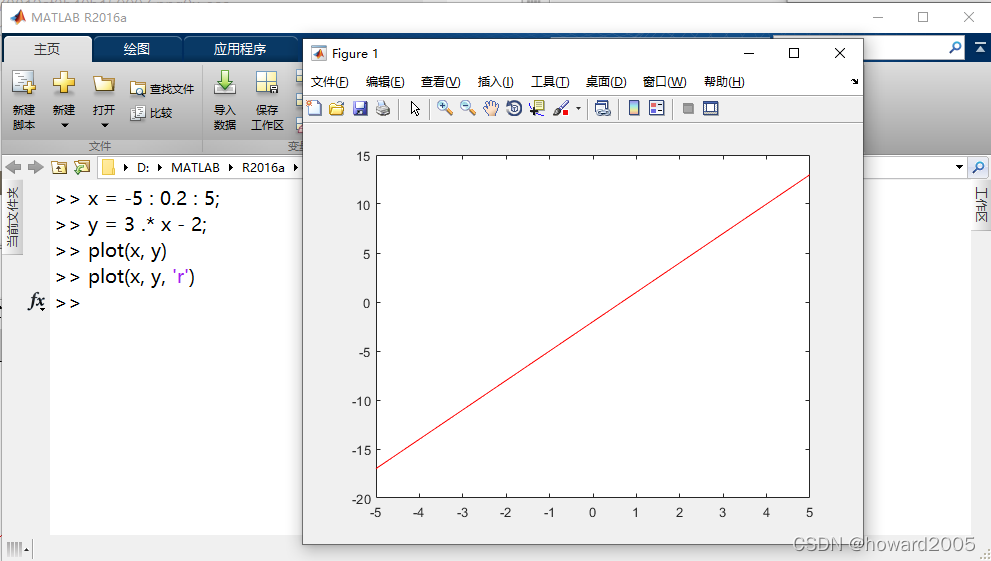Go up one folder level icon

pos(59,167)
